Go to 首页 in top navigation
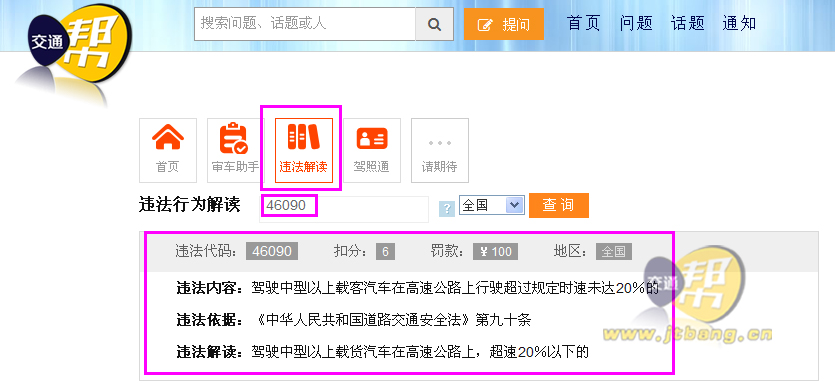Image resolution: width=835 pixels, height=386 pixels. pos(584,23)
